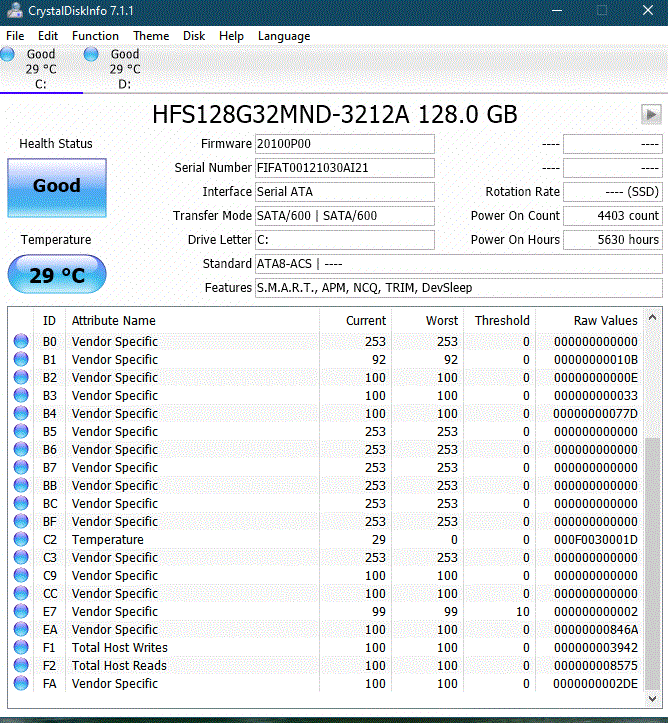
Task: Click the status orb for Temperature attribute C2
Action: 21,540
